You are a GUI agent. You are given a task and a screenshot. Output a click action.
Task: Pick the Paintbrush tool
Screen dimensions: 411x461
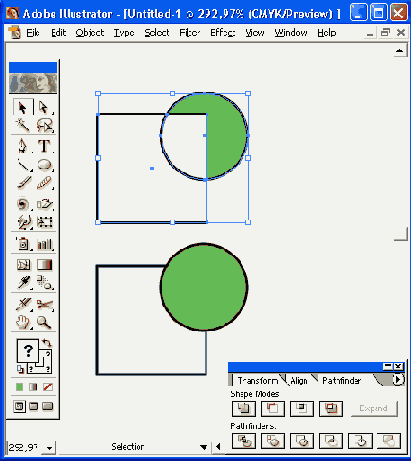point(23,183)
